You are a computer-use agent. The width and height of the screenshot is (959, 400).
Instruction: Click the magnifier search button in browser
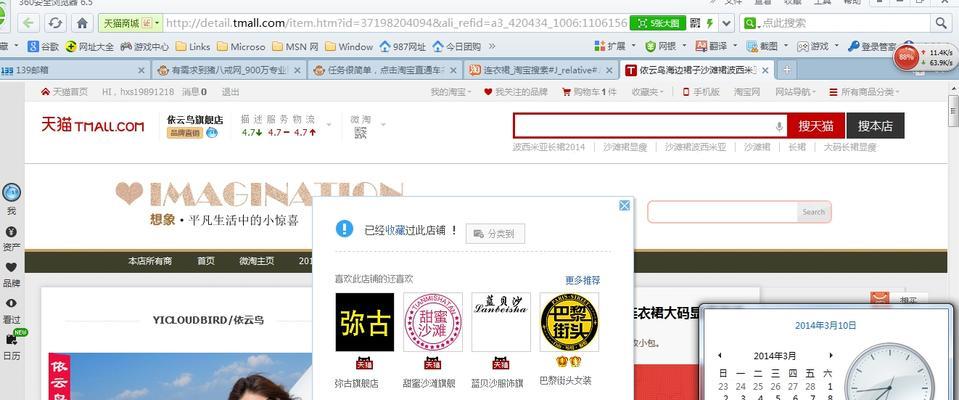[x=940, y=23]
